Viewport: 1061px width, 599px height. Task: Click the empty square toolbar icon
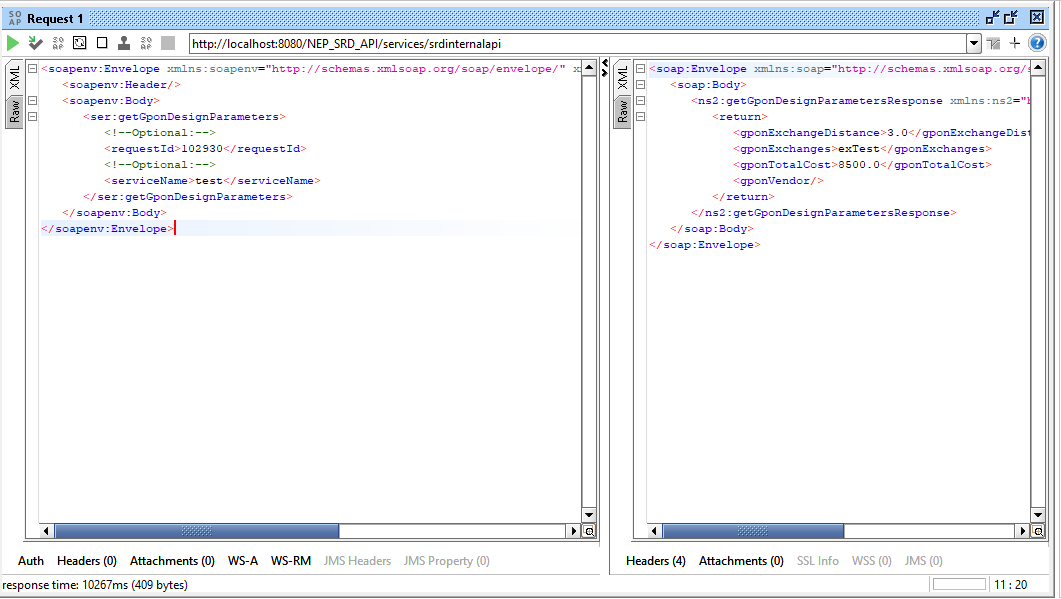pyautogui.click(x=102, y=43)
